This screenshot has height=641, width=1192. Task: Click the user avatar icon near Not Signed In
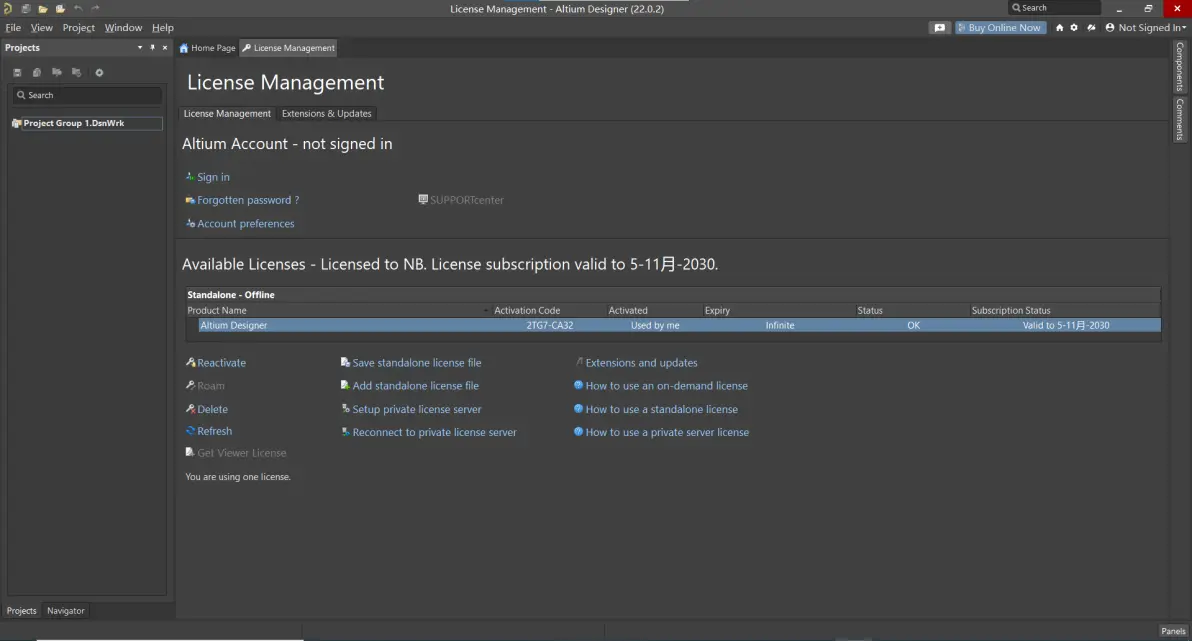(x=1110, y=27)
